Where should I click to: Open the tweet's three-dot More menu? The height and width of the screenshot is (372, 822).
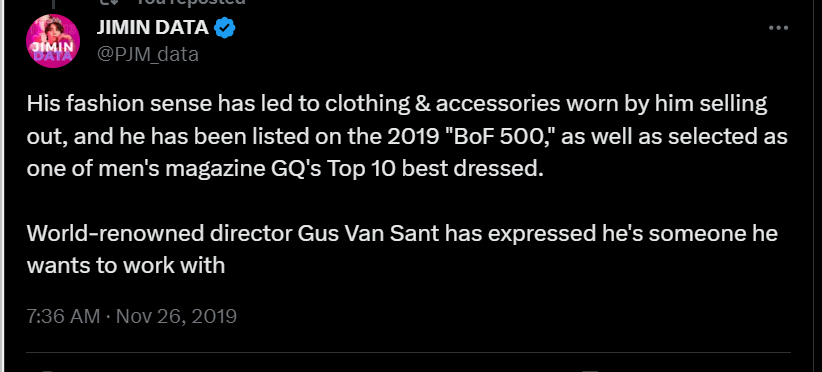coord(778,28)
